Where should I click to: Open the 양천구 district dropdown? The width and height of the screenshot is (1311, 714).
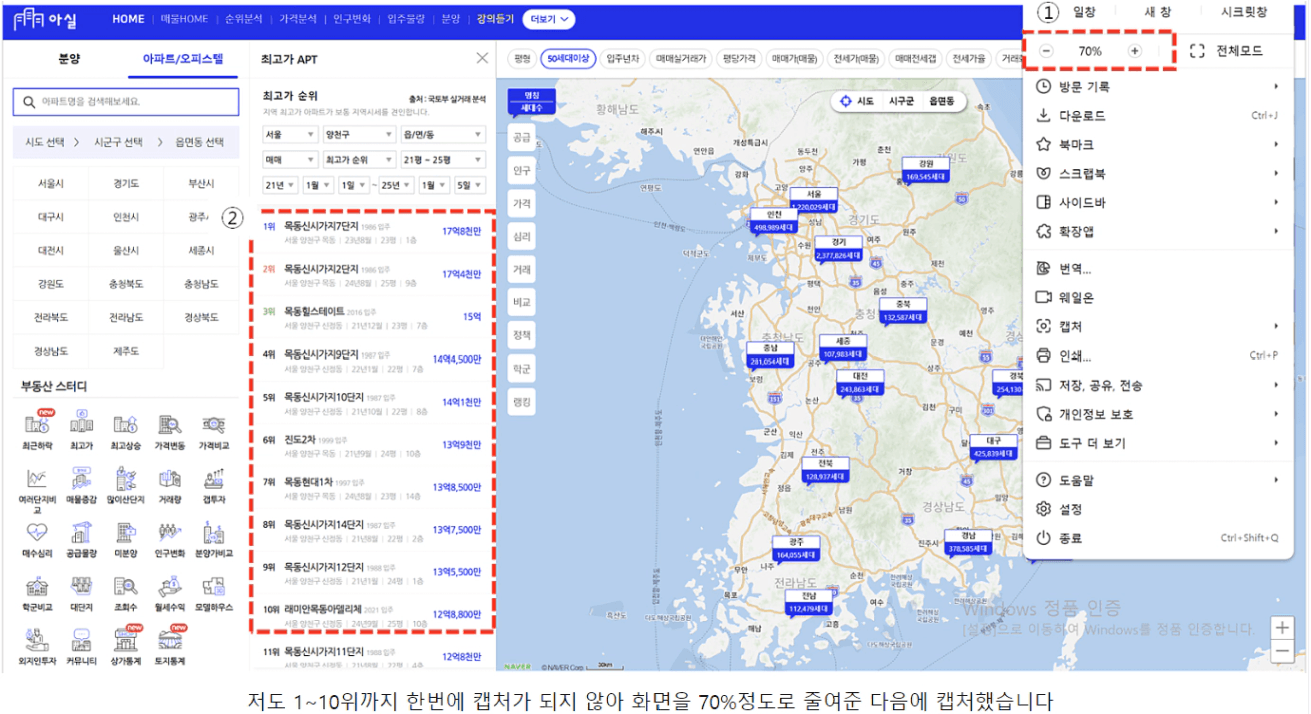tap(359, 134)
